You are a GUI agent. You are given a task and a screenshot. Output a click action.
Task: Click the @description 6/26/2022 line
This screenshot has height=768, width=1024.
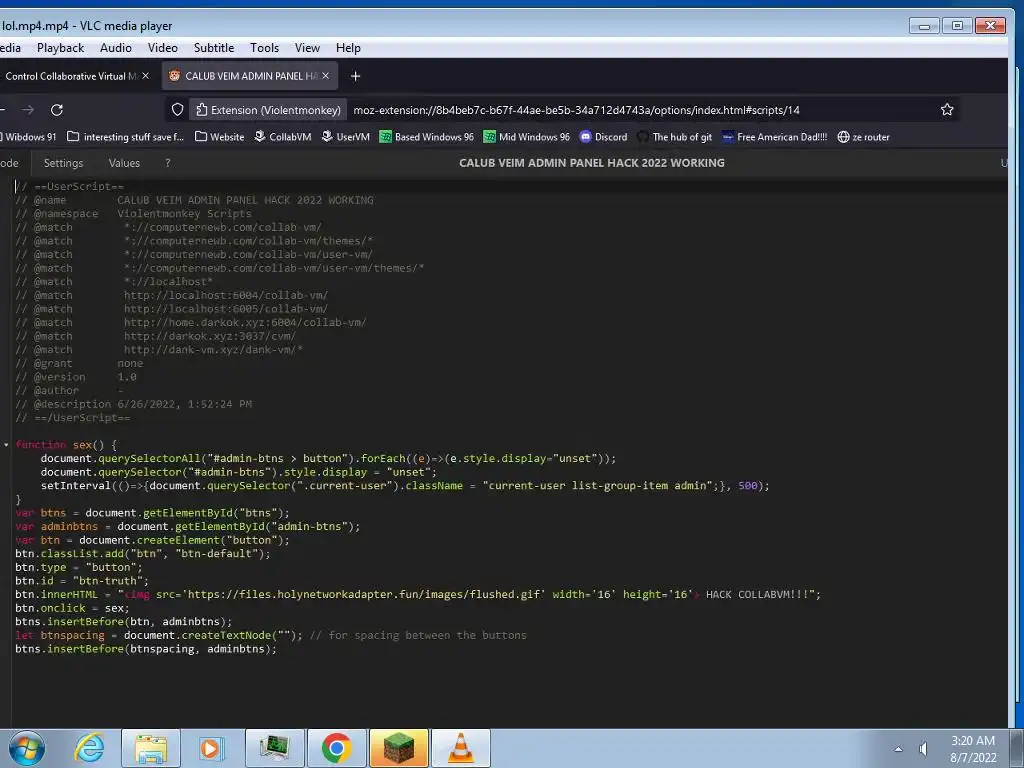(134, 404)
